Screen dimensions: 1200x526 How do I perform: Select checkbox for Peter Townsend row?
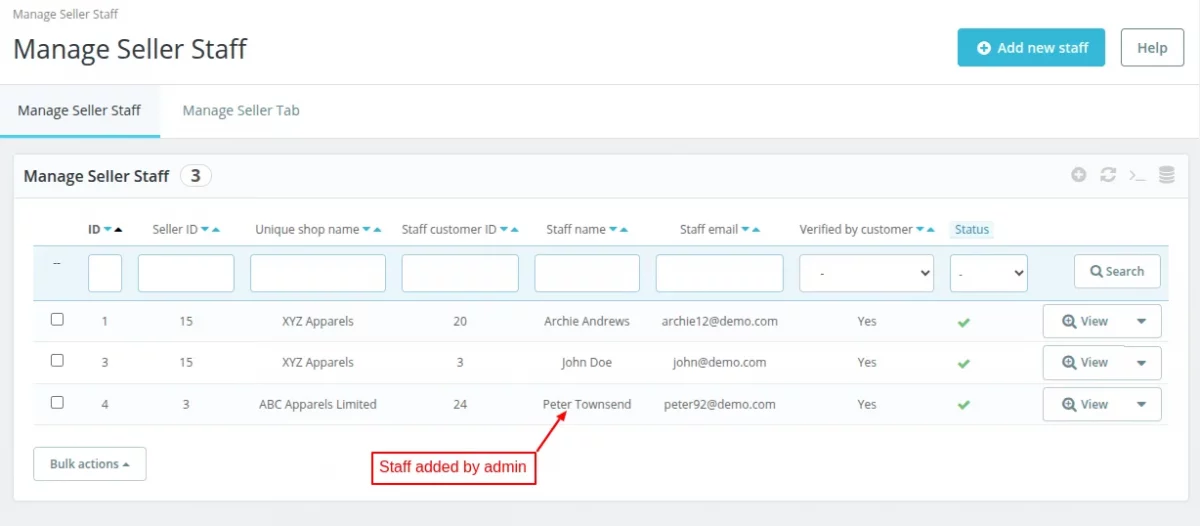pos(57,402)
